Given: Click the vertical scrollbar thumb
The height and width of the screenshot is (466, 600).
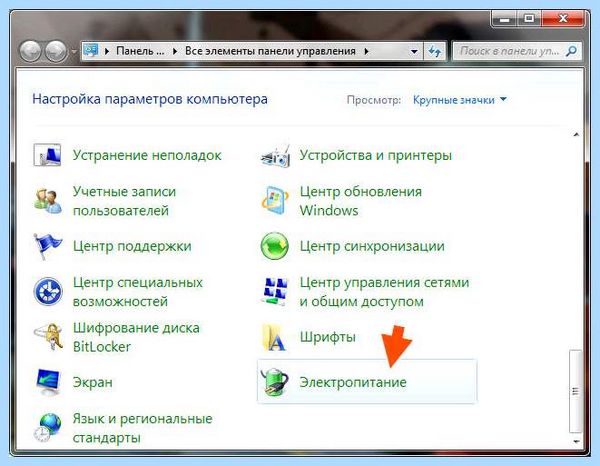Looking at the screenshot, I should [x=576, y=391].
